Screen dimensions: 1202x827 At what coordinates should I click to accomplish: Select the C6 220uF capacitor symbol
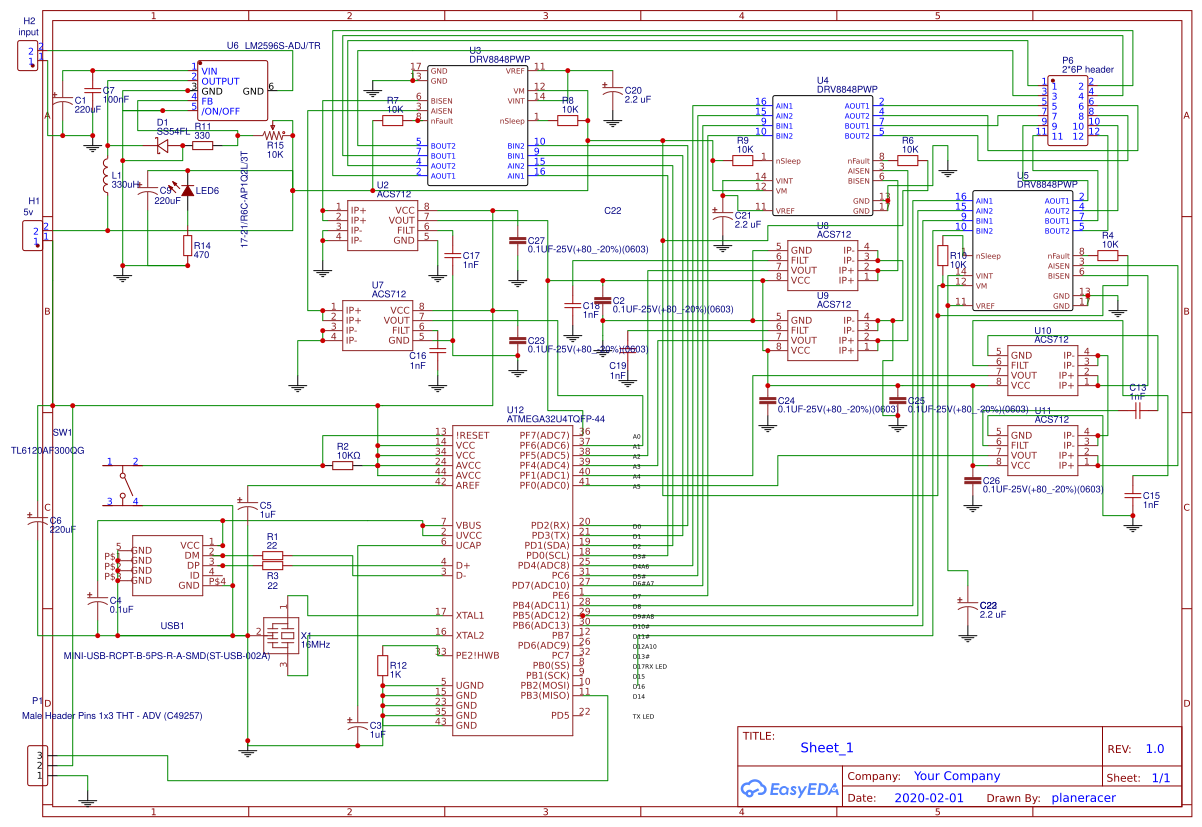pyautogui.click(x=36, y=520)
